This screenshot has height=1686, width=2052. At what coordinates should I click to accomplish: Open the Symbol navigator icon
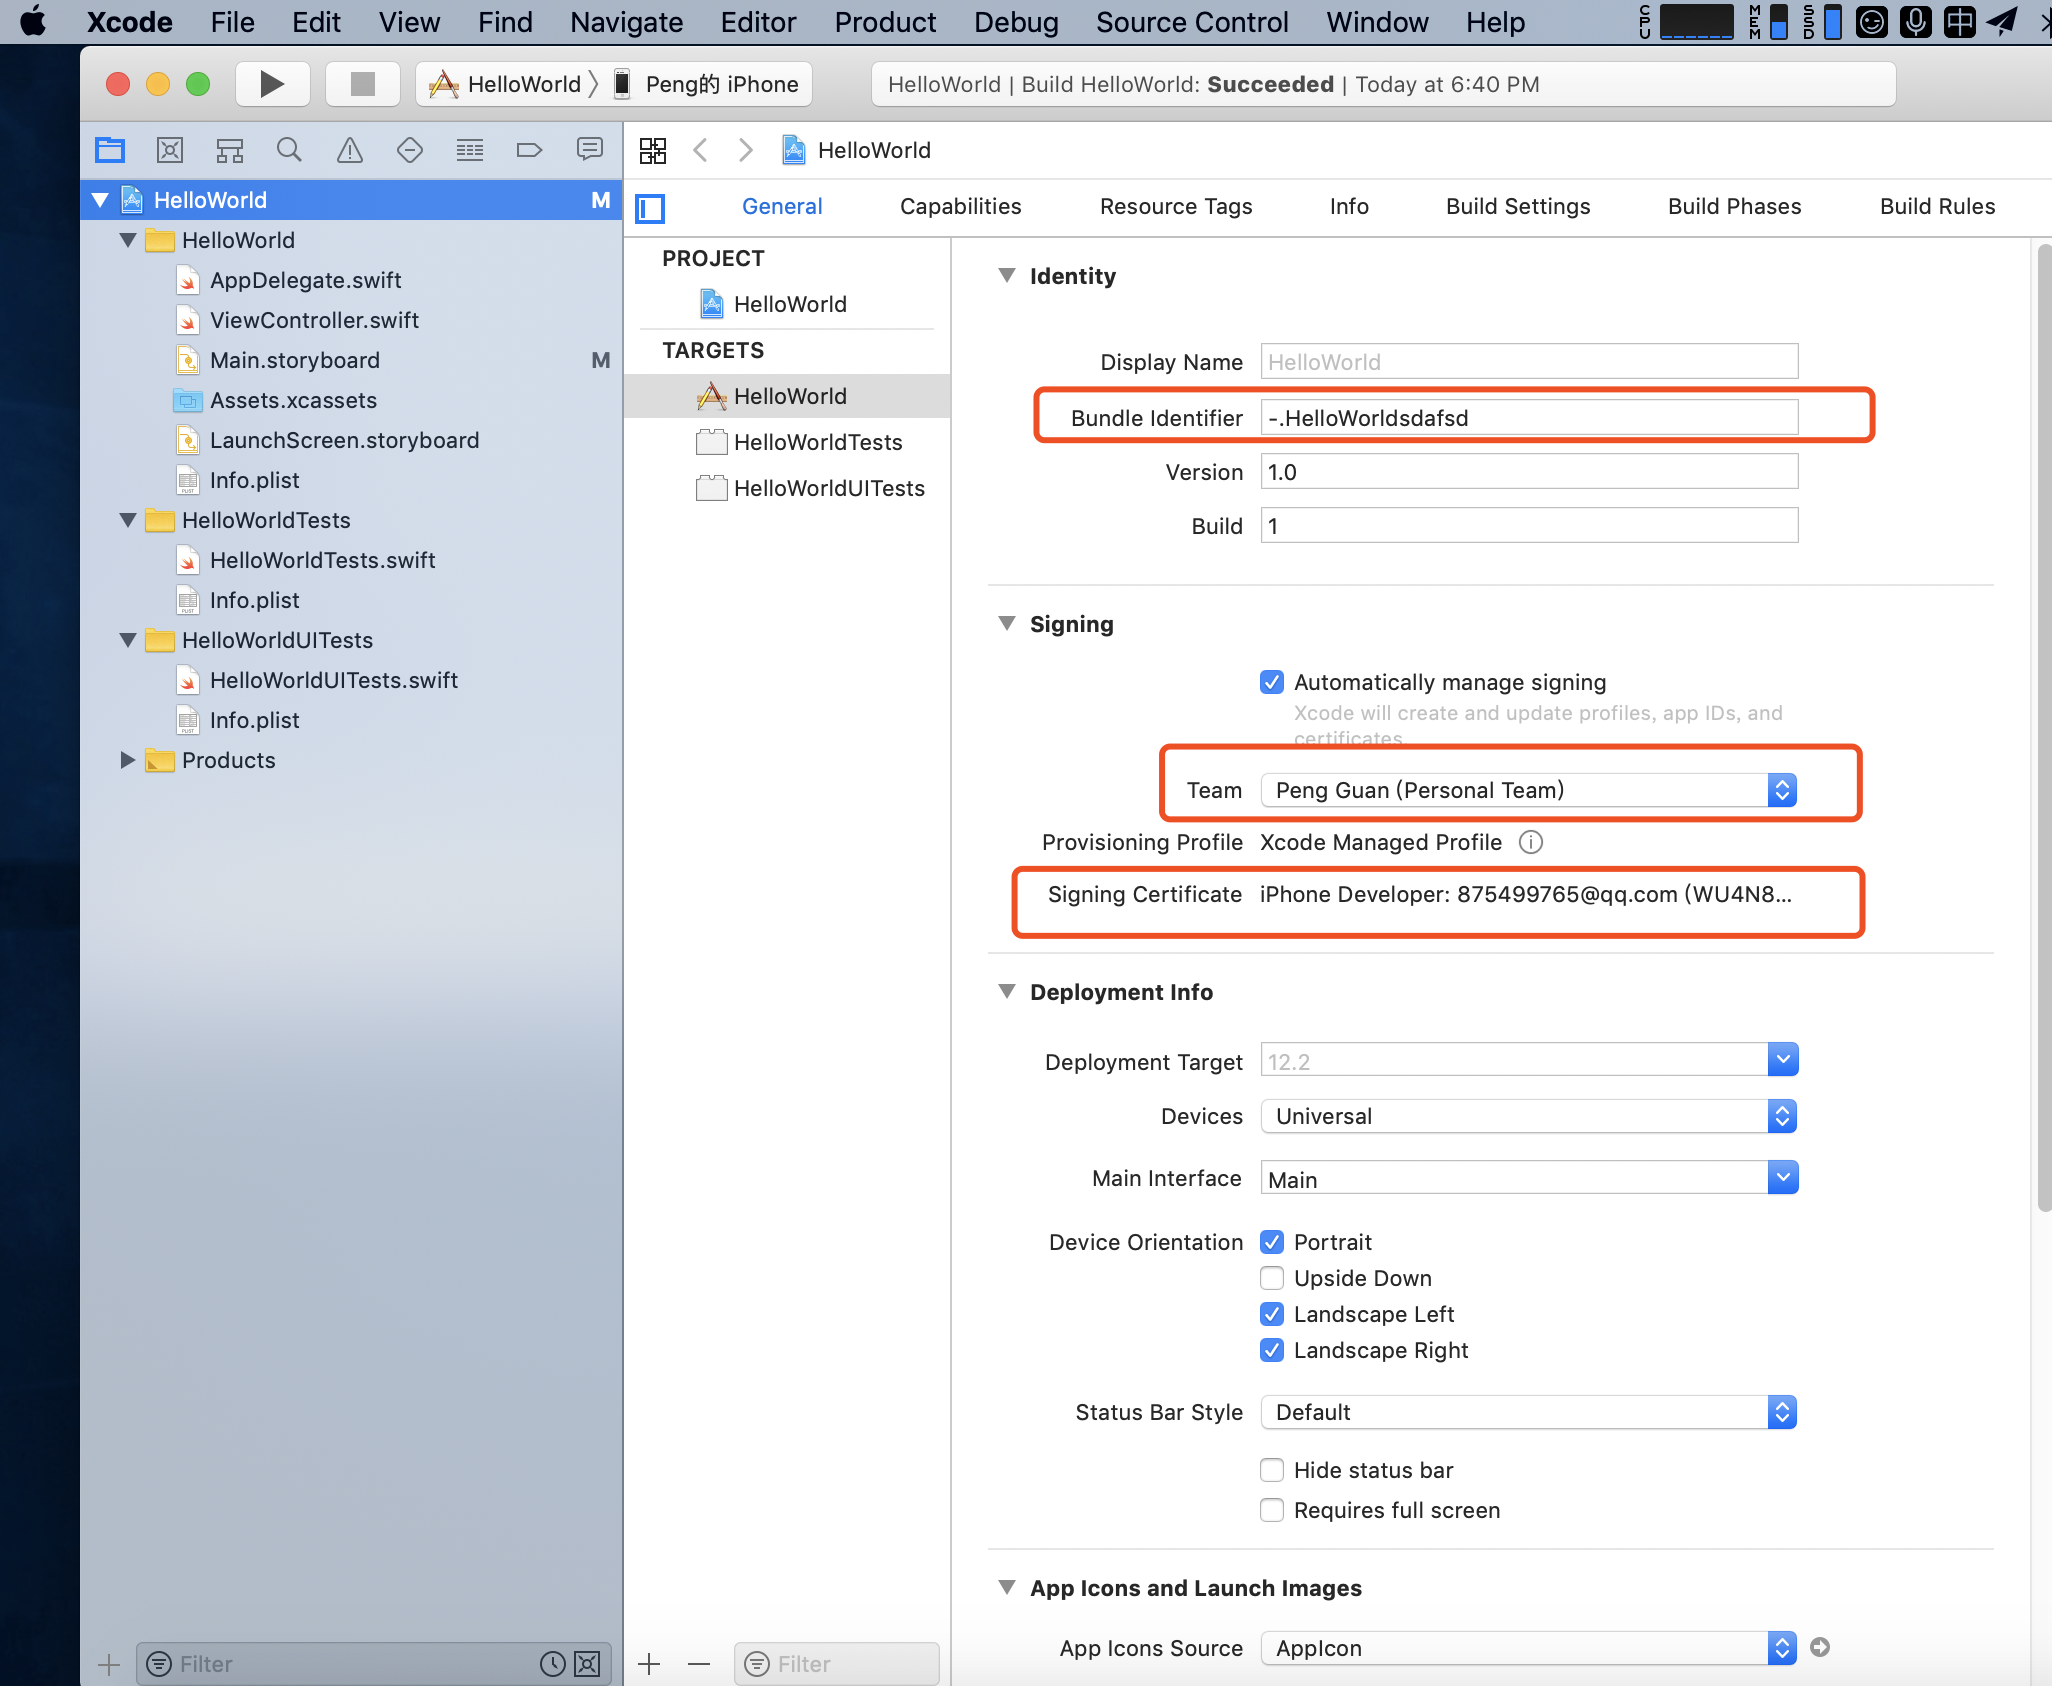[230, 150]
